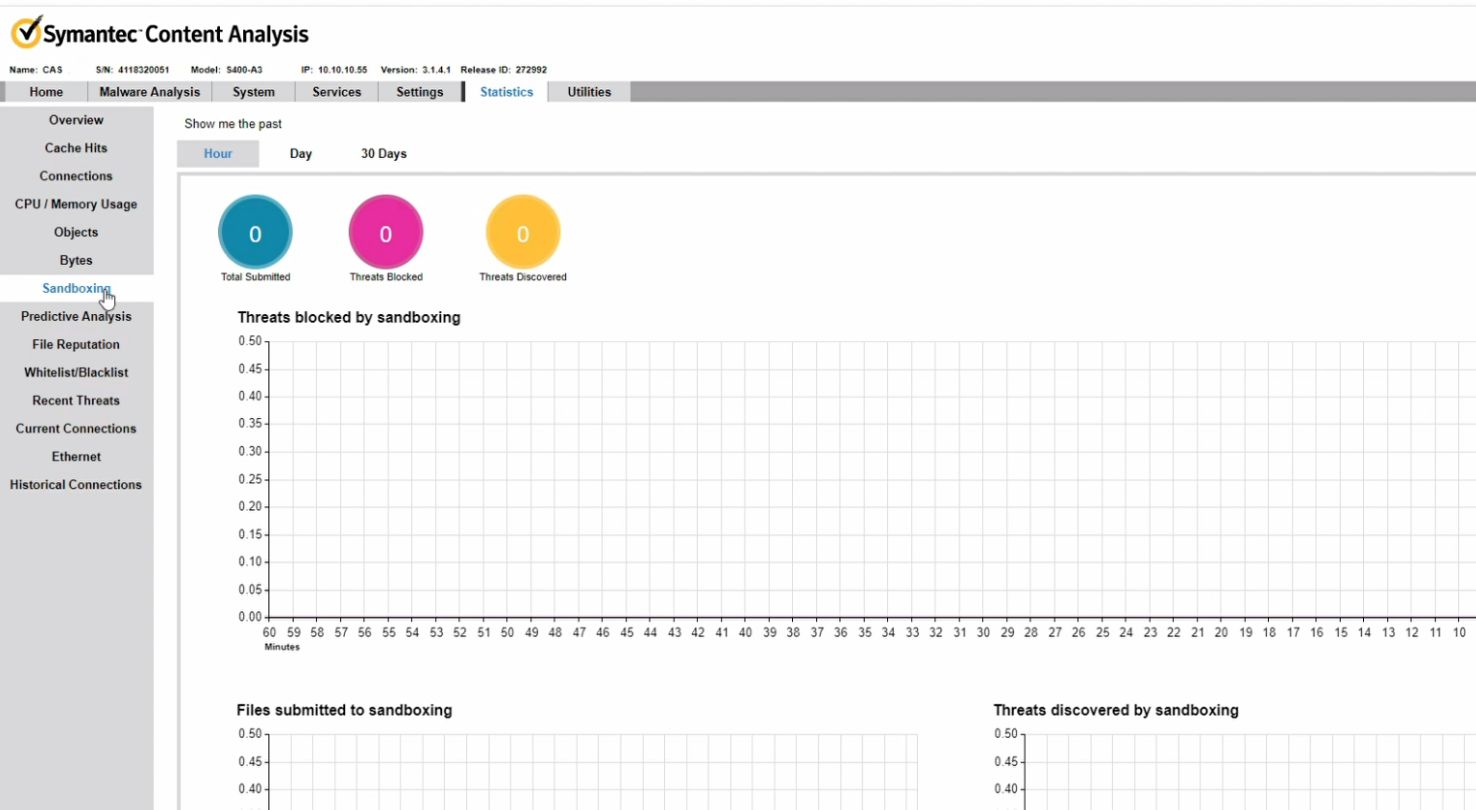Open the Whitelist/Blacklist page
1476x810 pixels.
pos(76,372)
